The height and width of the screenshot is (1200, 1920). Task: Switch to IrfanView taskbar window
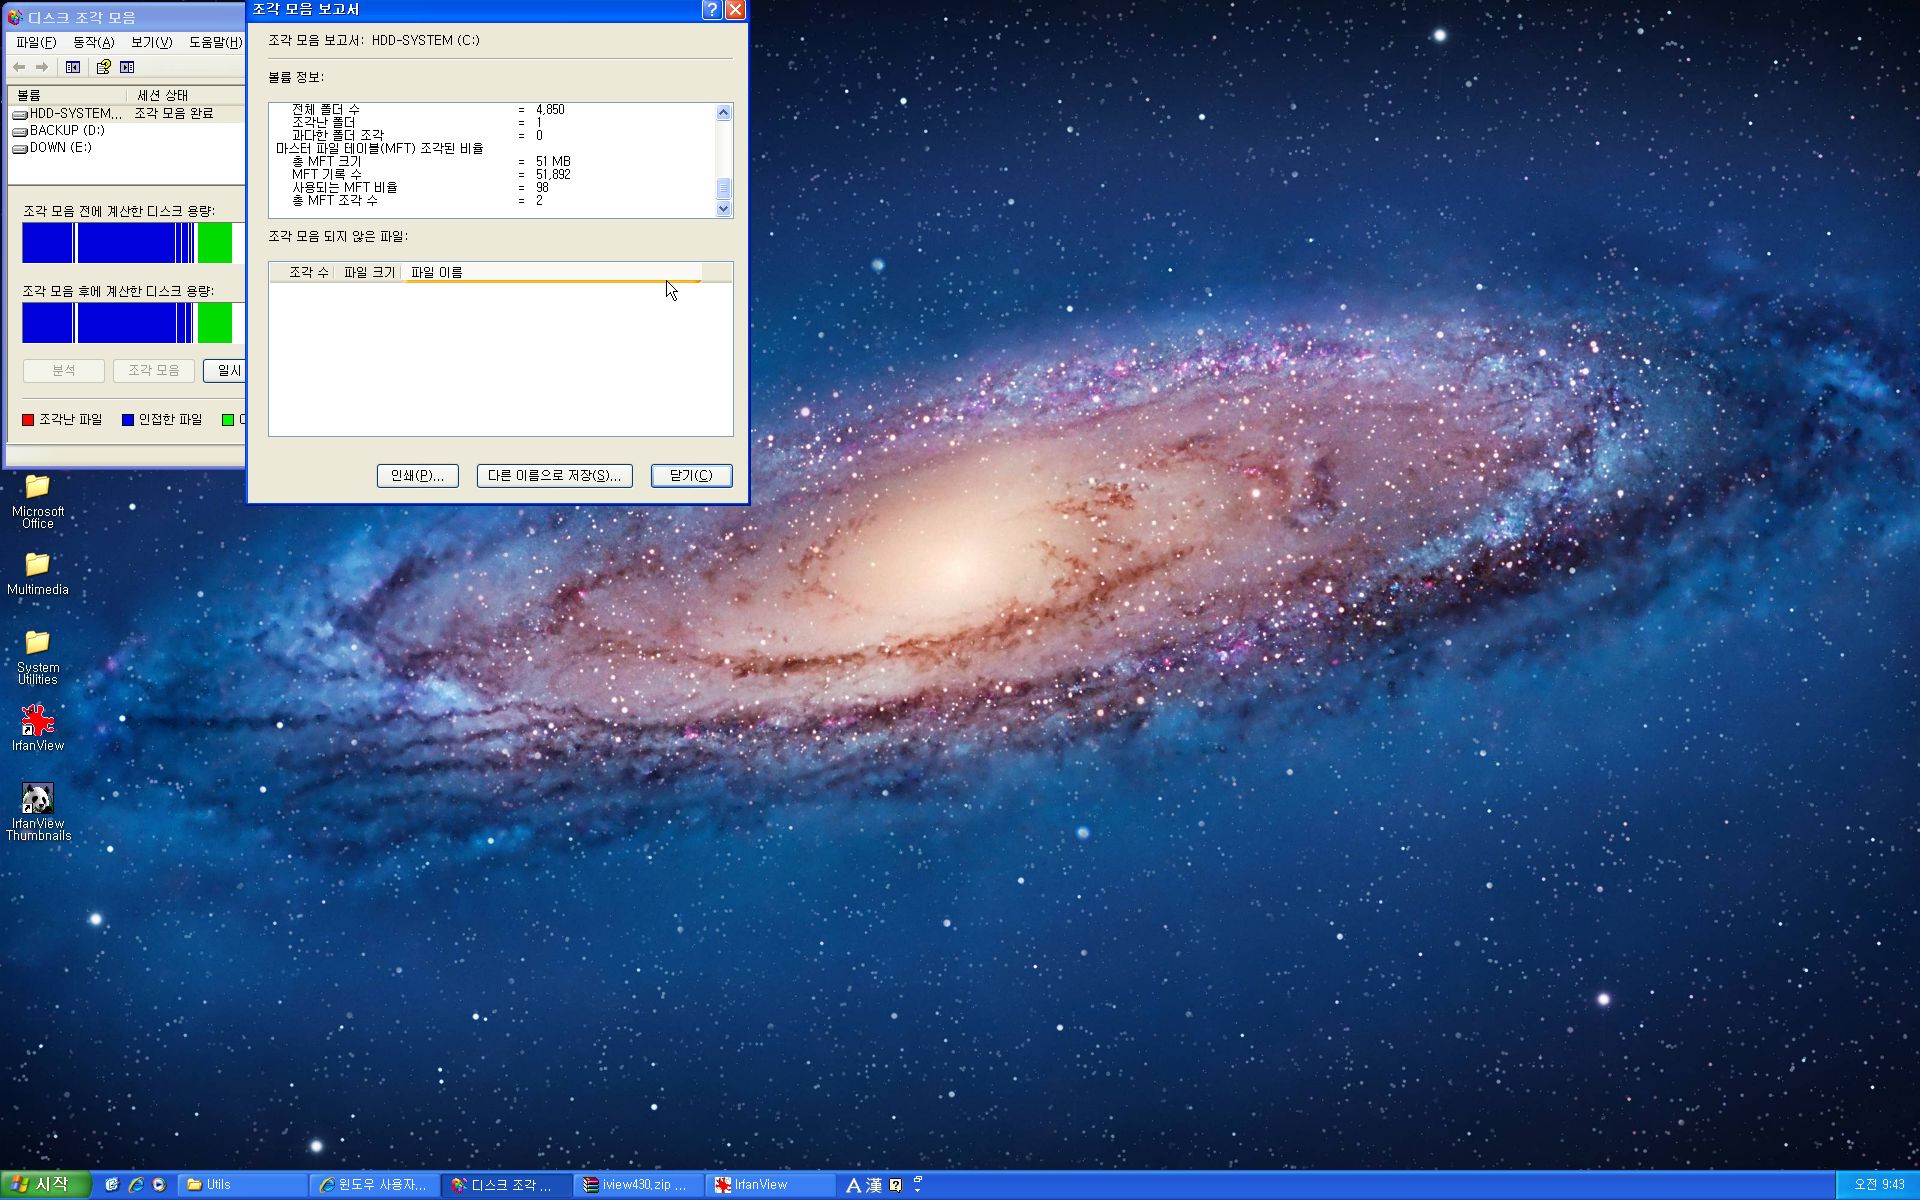[x=771, y=1185]
